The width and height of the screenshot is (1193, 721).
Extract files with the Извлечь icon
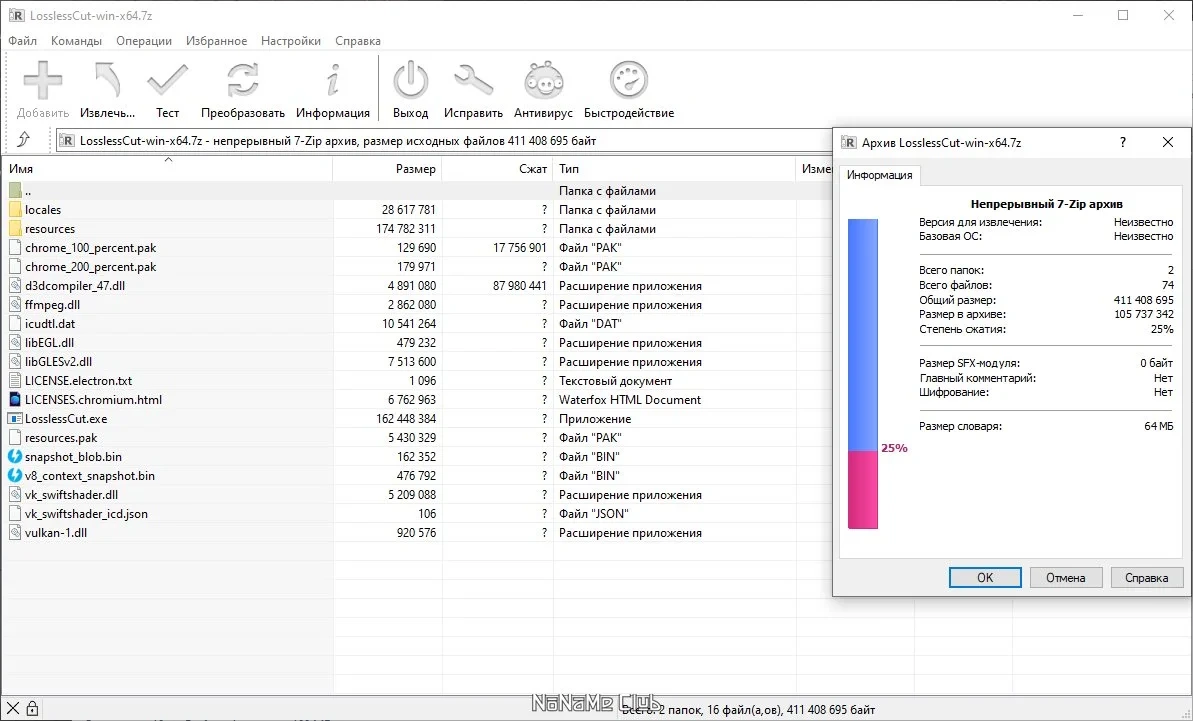click(107, 80)
